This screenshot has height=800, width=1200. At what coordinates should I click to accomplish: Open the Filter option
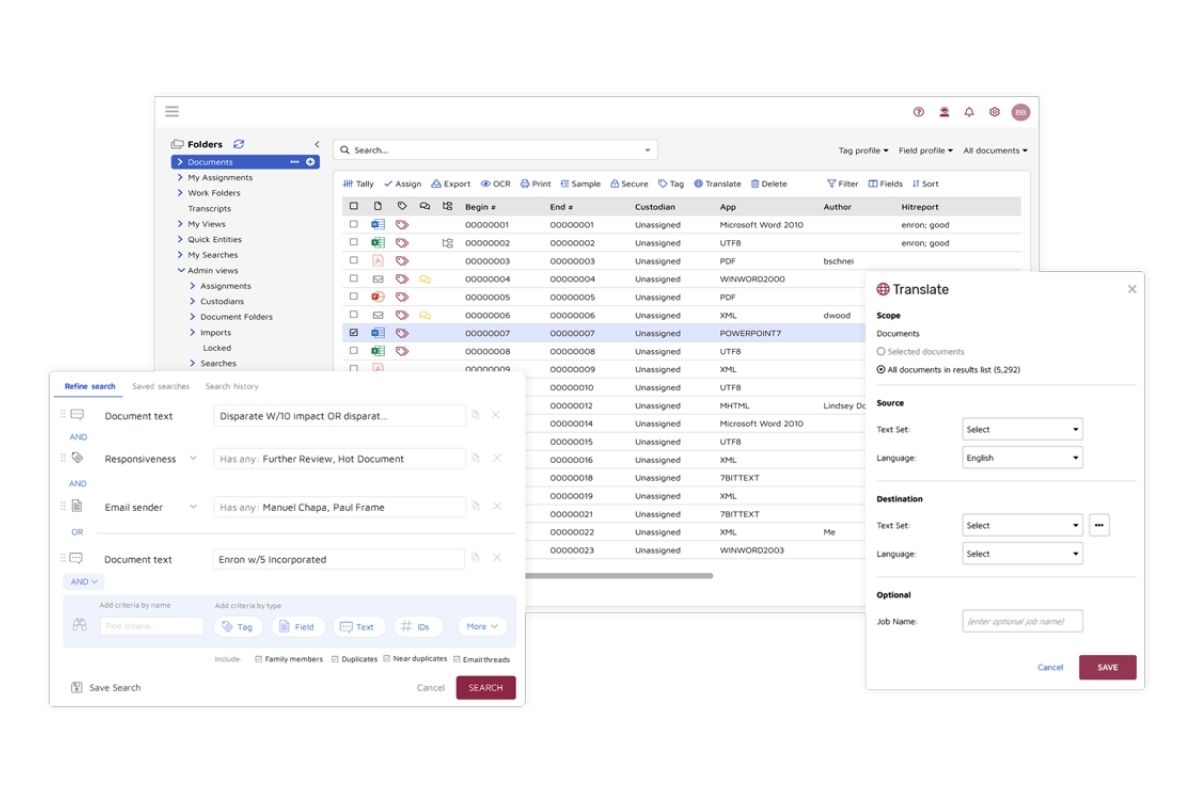pos(842,184)
